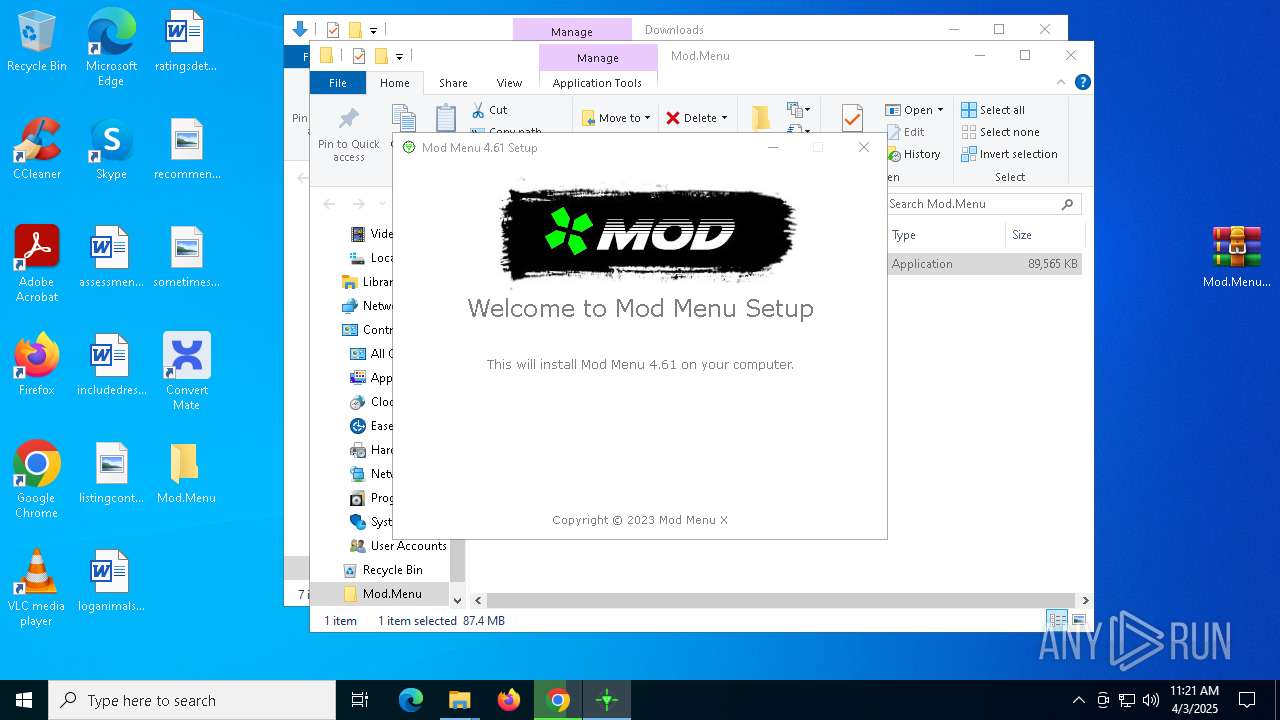
Task: Click the Mod Menu installer taskbar icon
Action: click(x=607, y=700)
